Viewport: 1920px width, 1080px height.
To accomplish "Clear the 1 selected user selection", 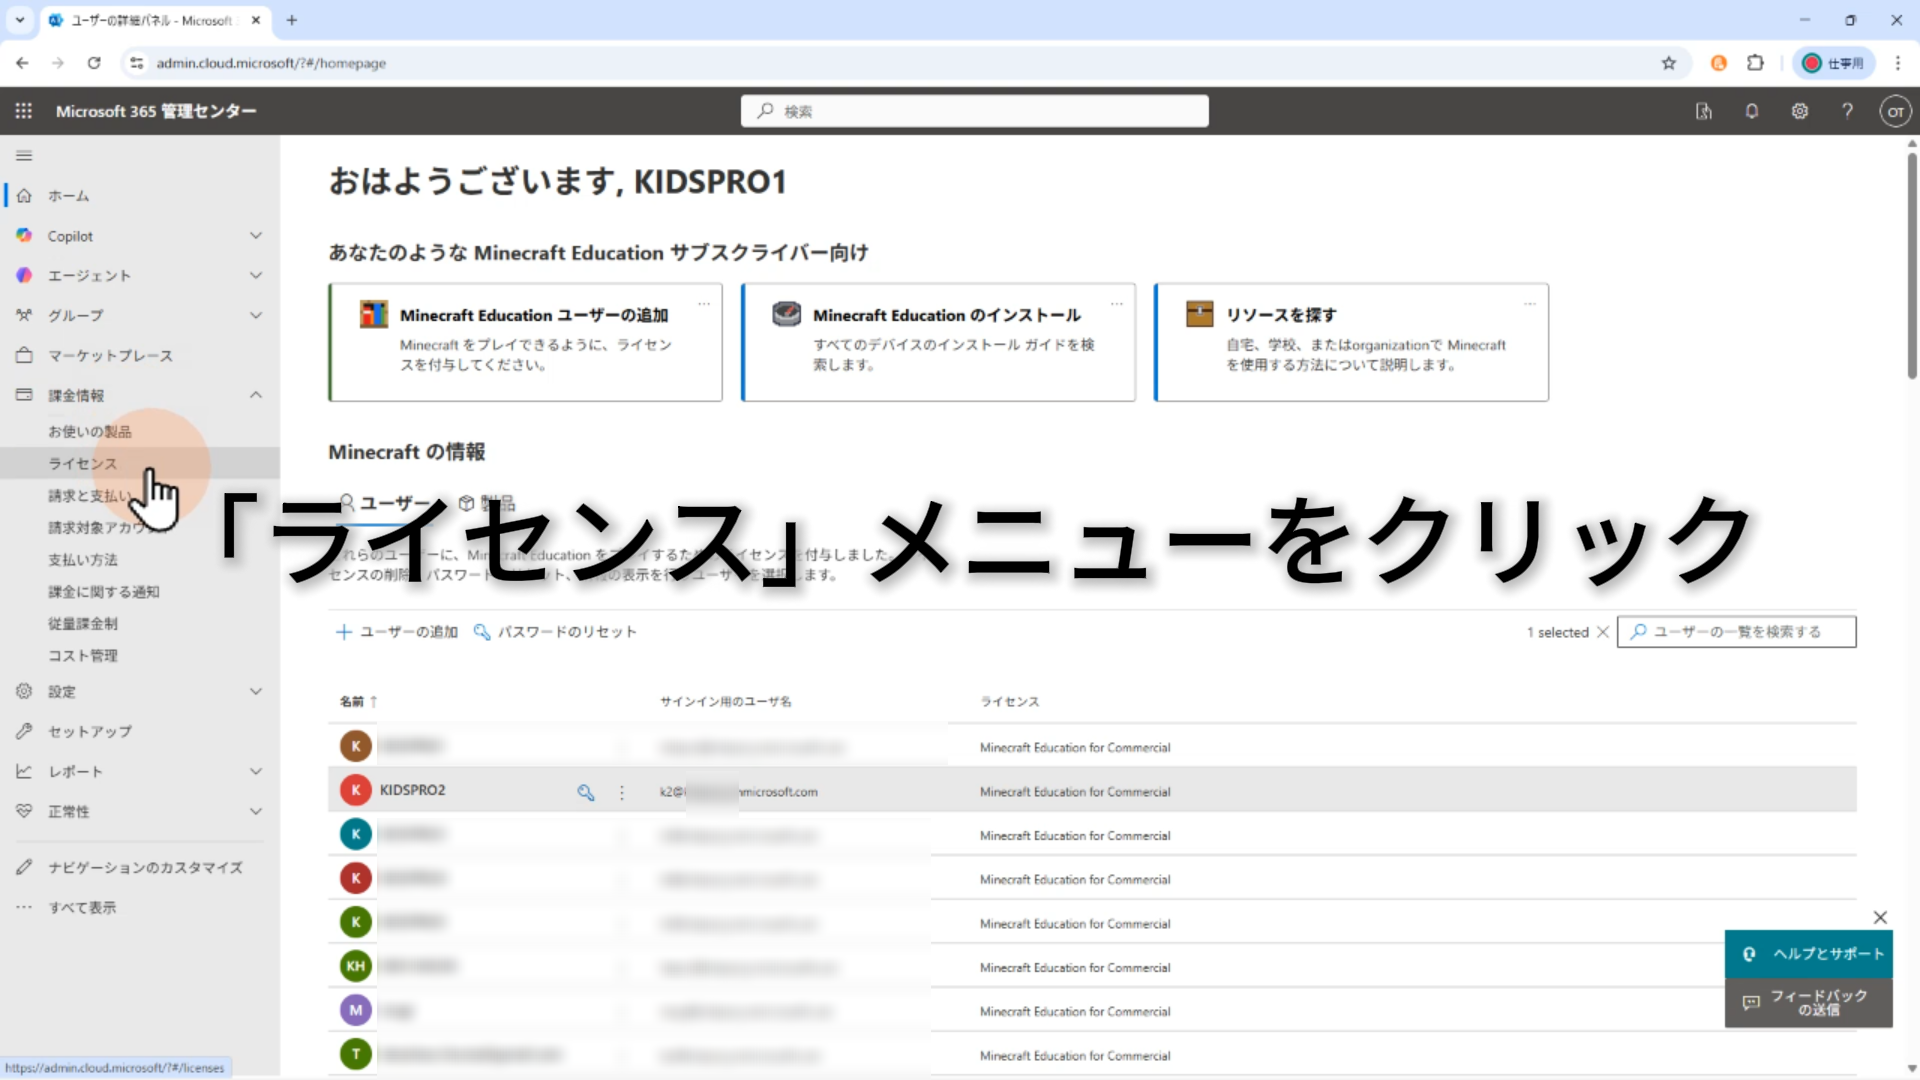I will pos(1603,632).
